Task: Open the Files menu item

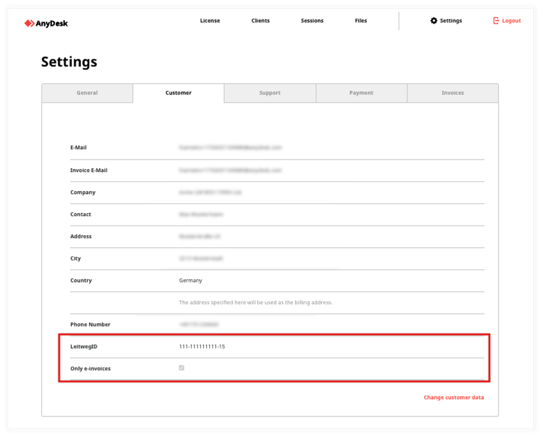Action: (x=361, y=21)
